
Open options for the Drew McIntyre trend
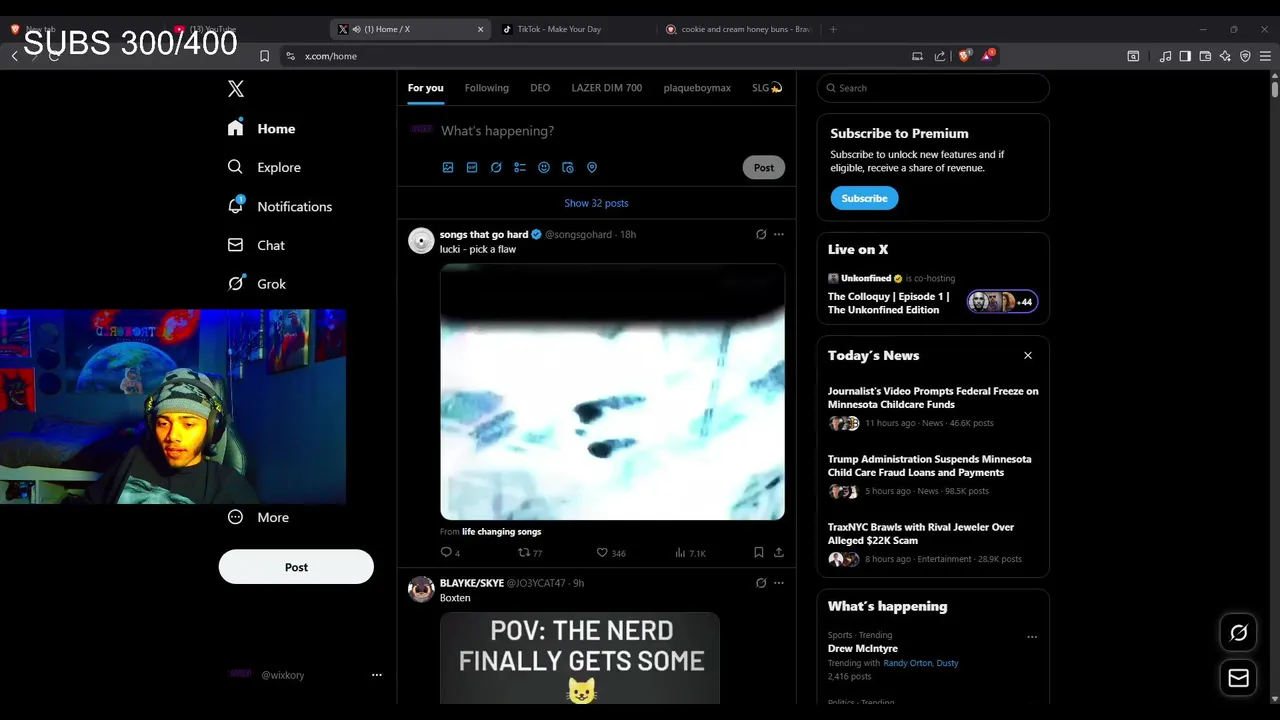[1032, 637]
